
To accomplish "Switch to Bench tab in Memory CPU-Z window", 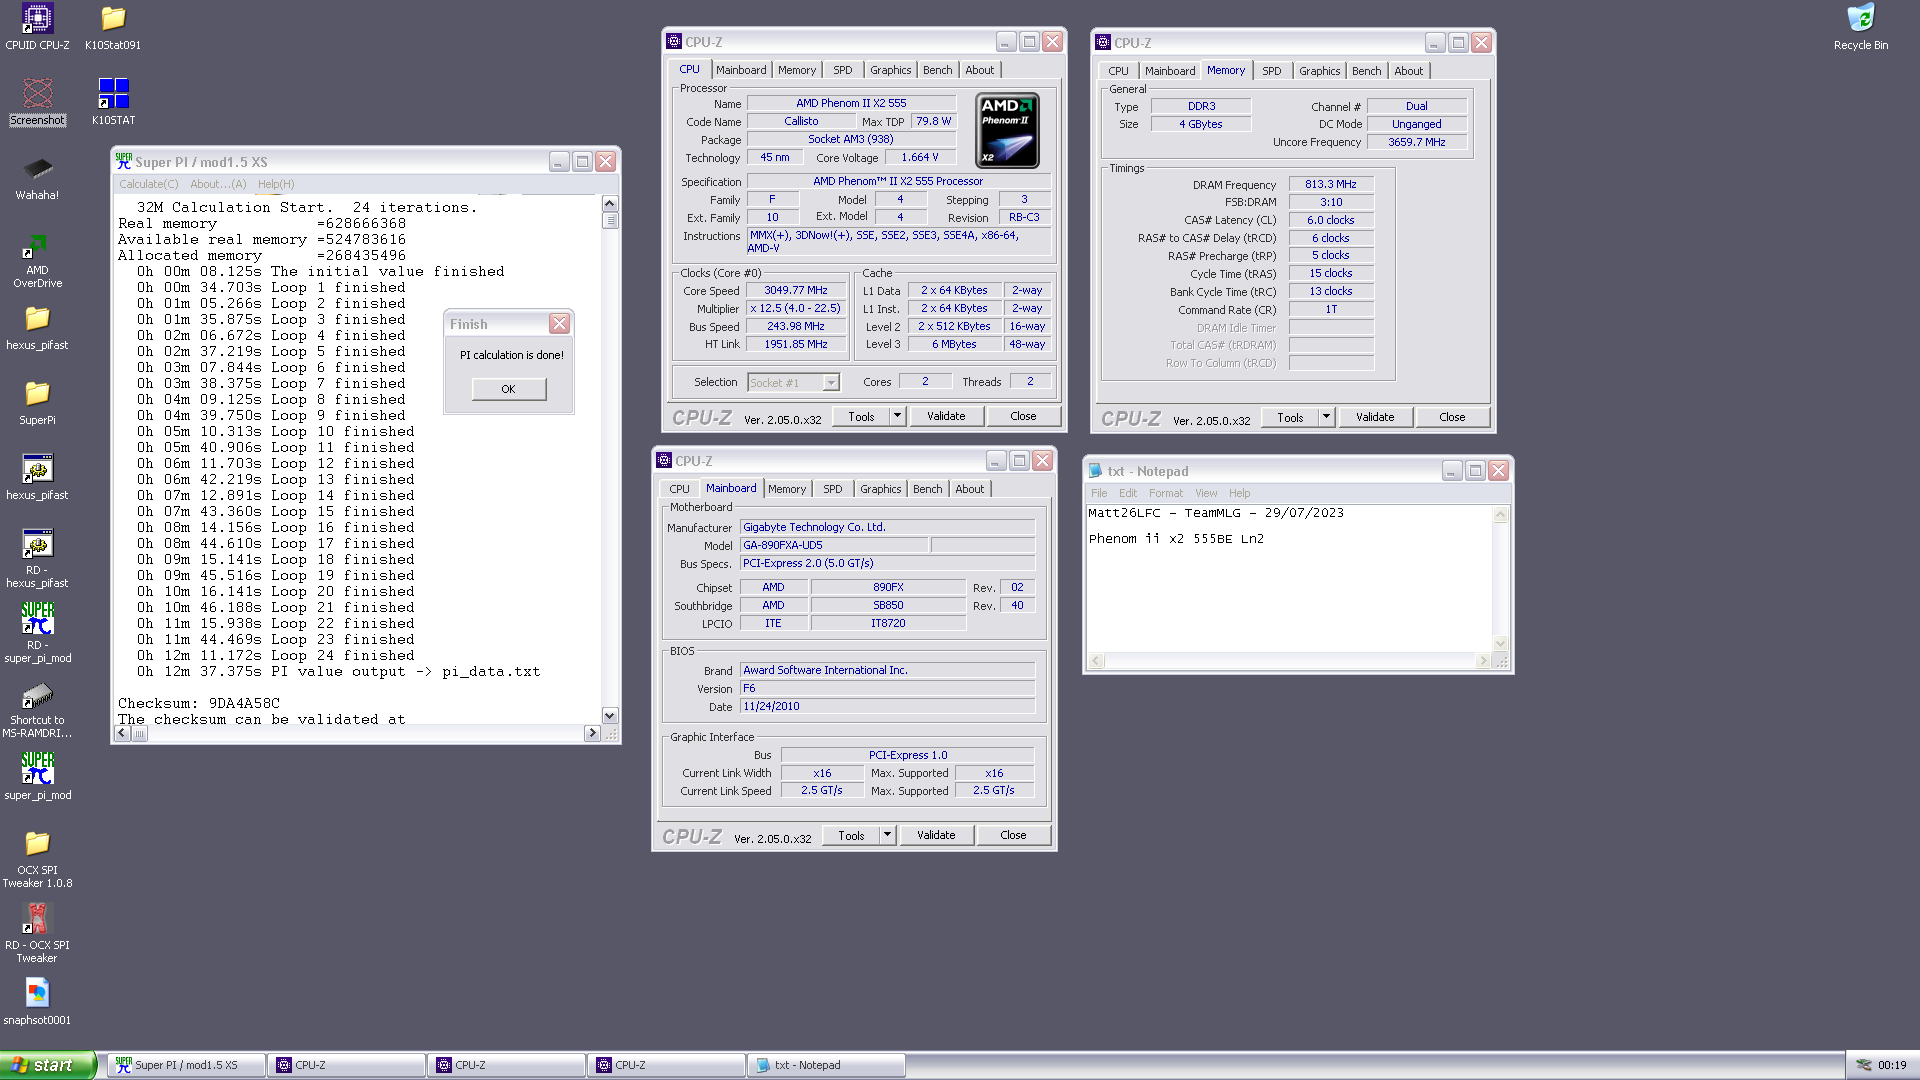I will click(x=1366, y=71).
